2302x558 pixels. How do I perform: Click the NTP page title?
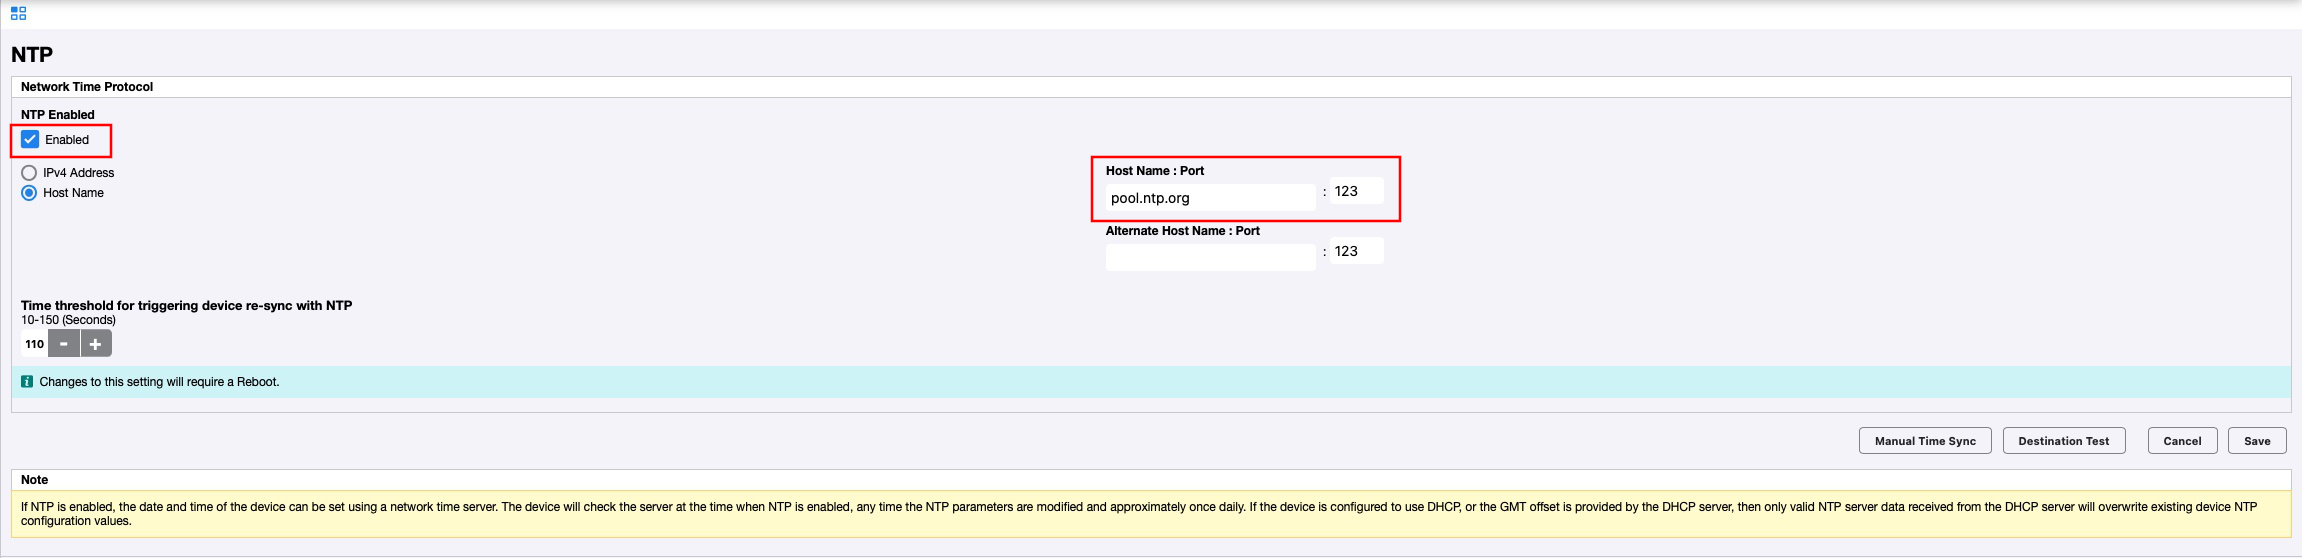click(32, 55)
